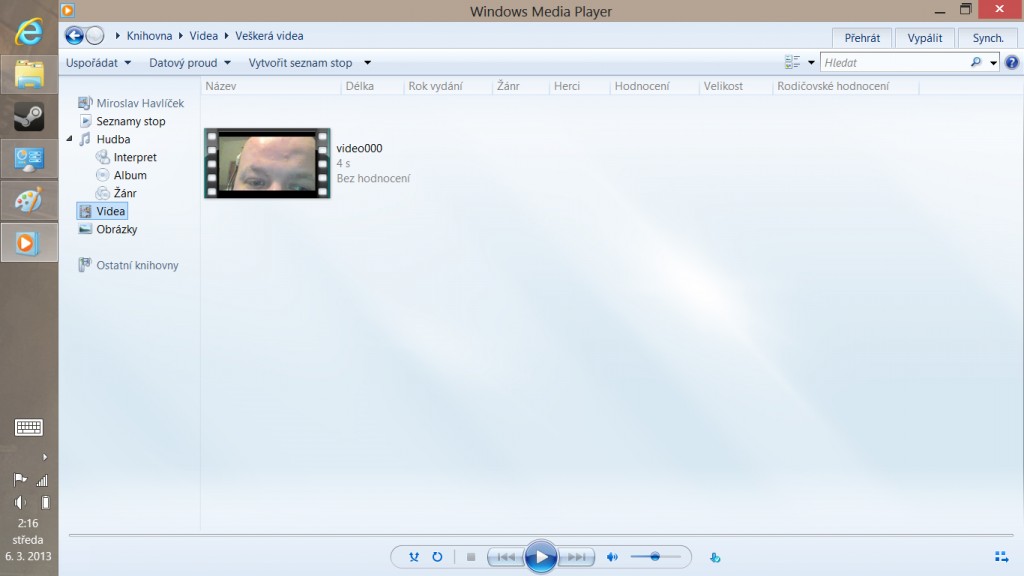Sort by the Žánr column header
Image resolution: width=1024 pixels, height=576 pixels.
click(520, 86)
